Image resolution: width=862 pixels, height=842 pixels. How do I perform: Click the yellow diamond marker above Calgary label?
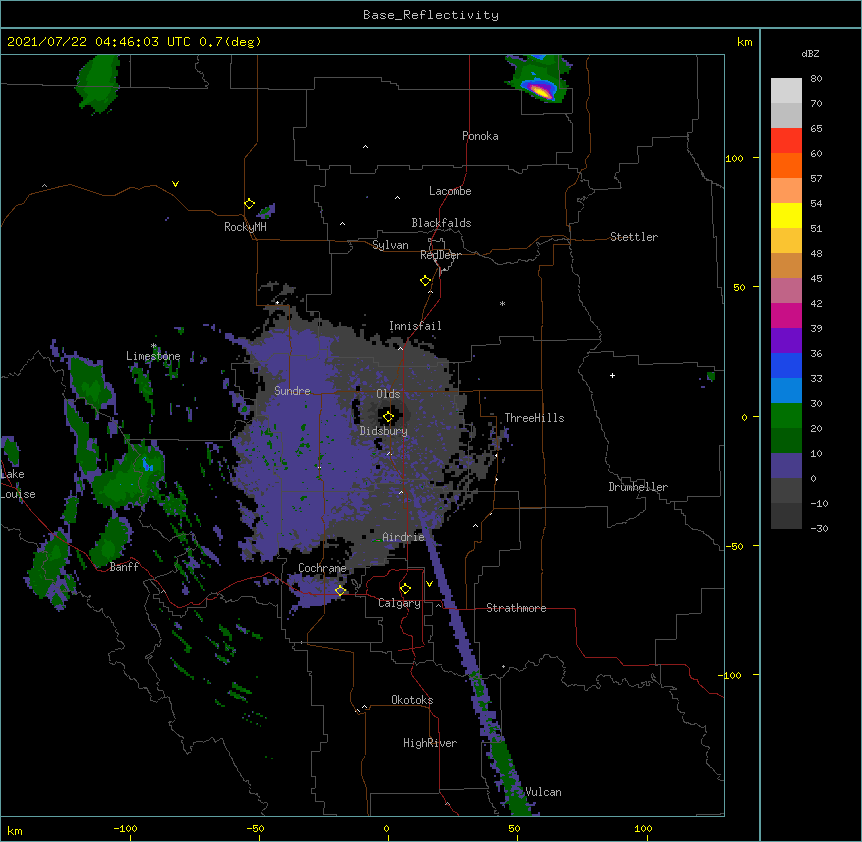pos(405,589)
